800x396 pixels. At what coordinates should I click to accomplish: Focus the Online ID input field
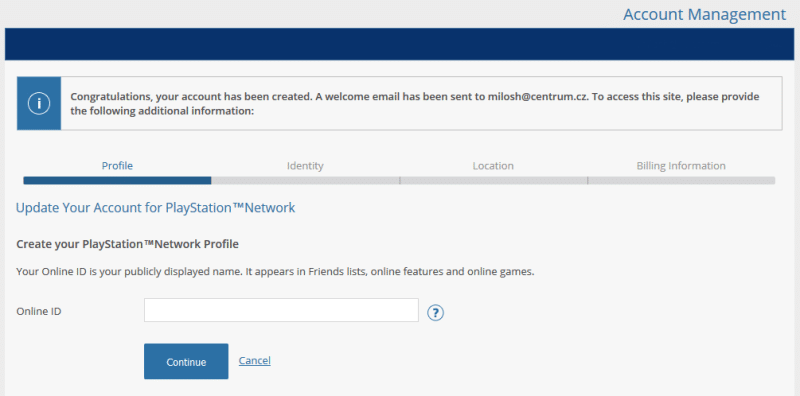[281, 310]
